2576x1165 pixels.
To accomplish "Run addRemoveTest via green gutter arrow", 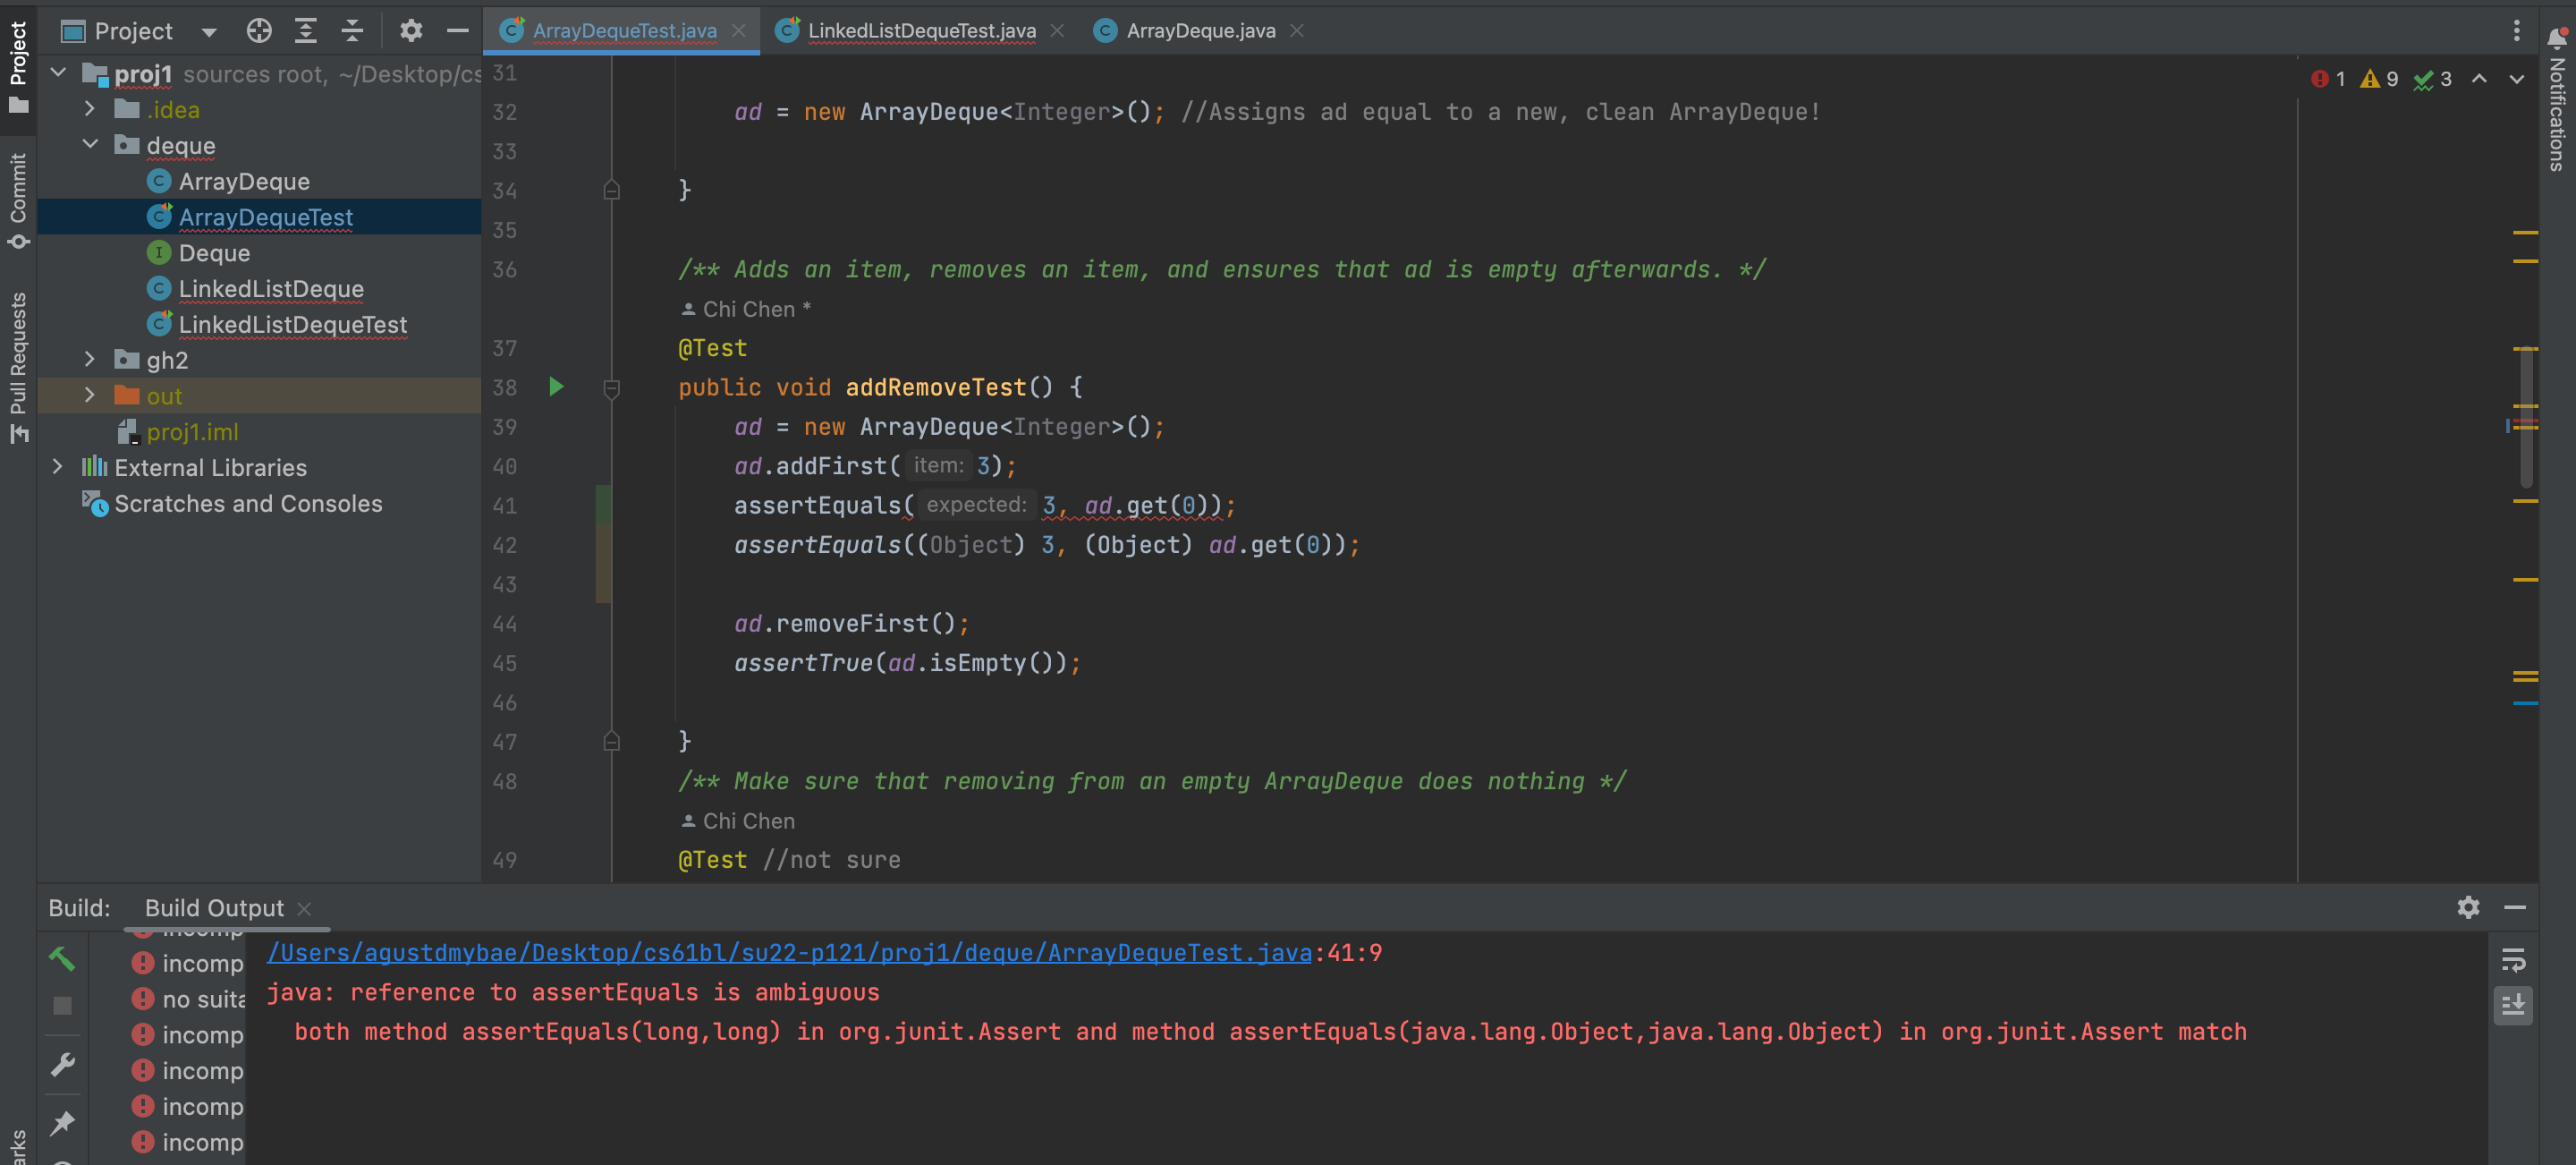I will click(557, 387).
